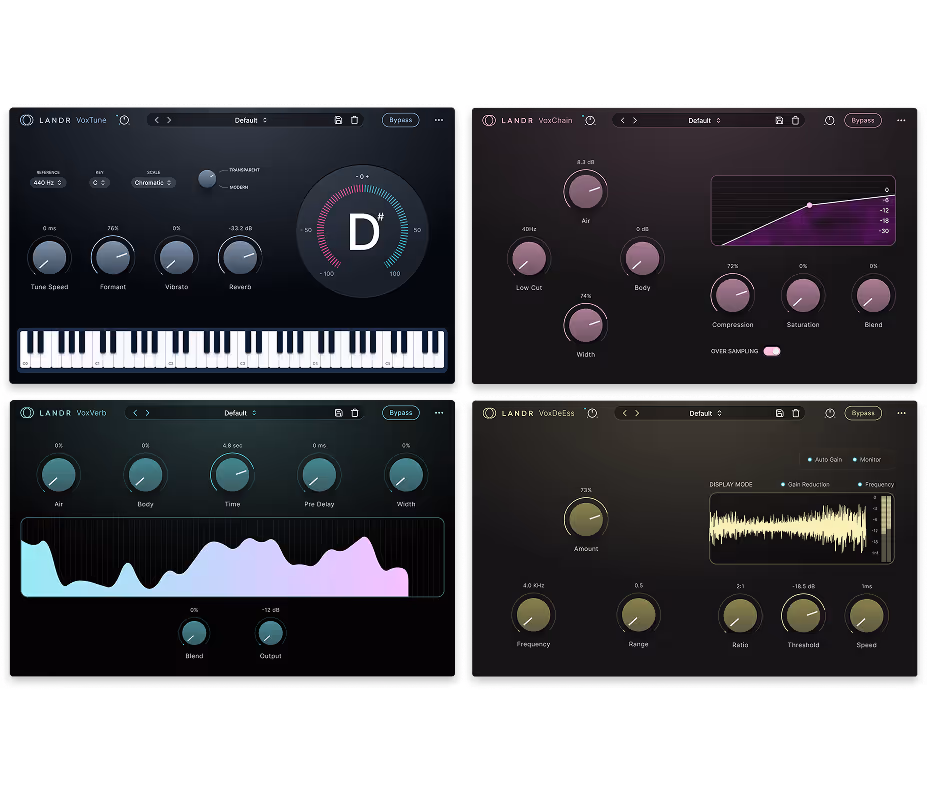Click the Formant knob in VoxTune
Viewport: 927px width, 785px height.
[x=113, y=258]
